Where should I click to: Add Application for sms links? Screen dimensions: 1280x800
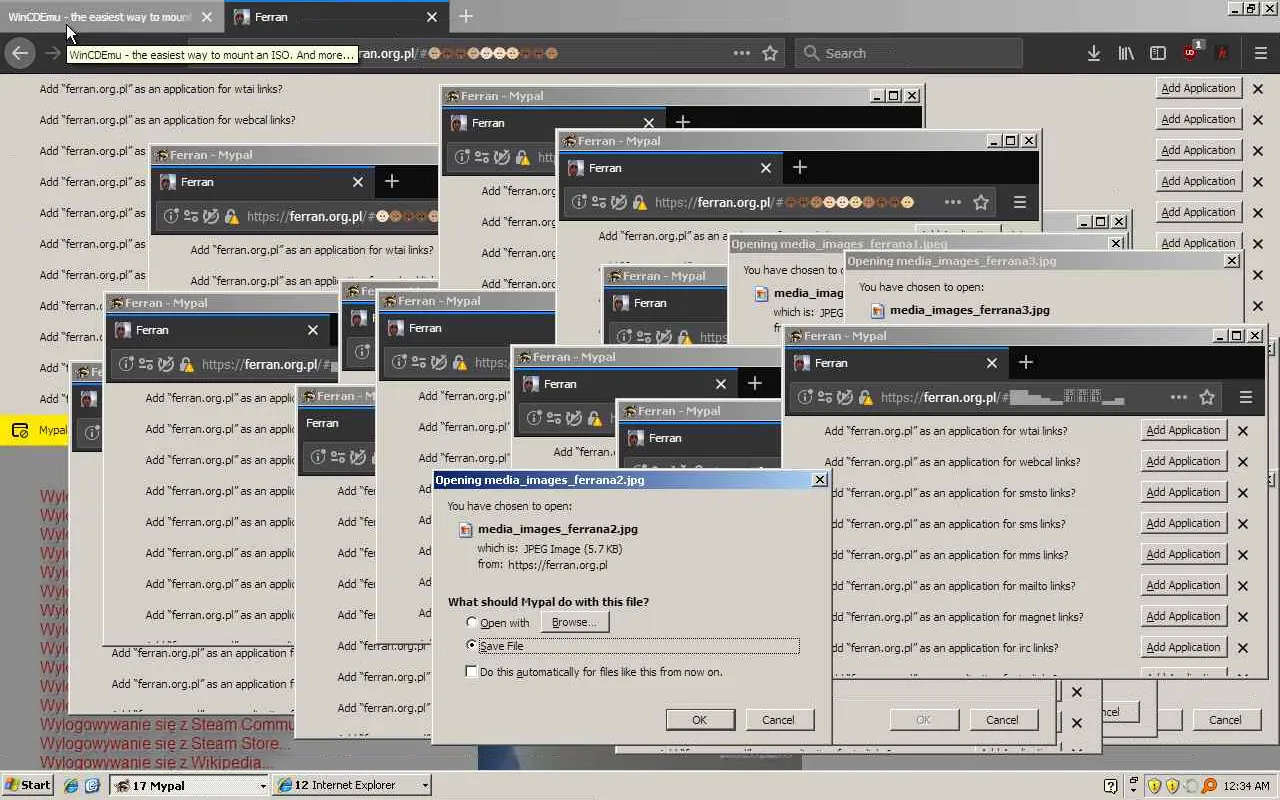click(x=1184, y=523)
